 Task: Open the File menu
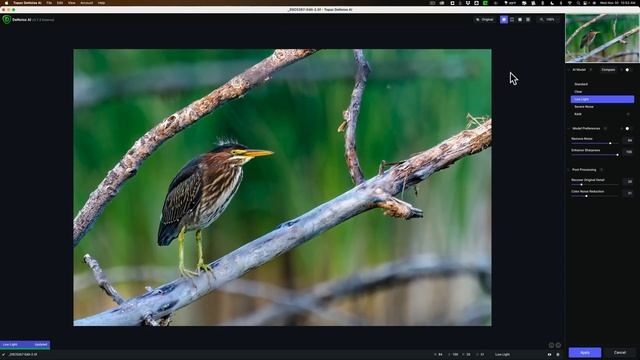[49, 3]
